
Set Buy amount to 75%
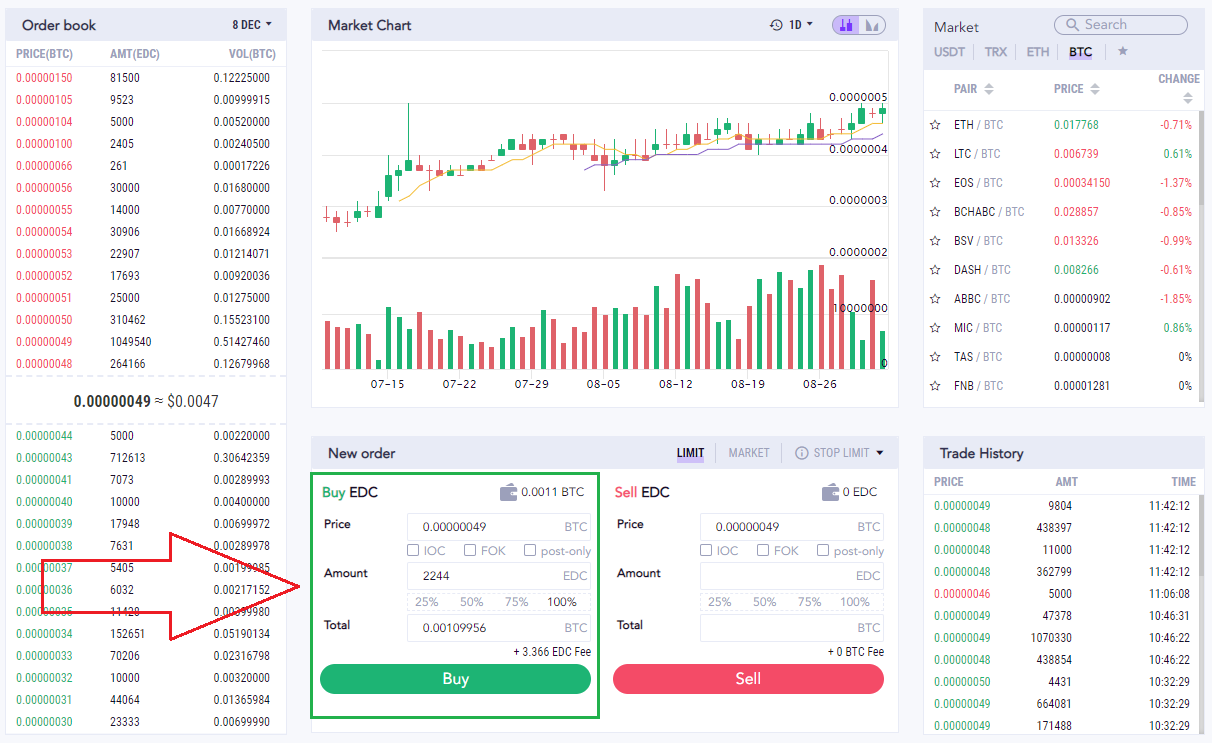pos(517,602)
